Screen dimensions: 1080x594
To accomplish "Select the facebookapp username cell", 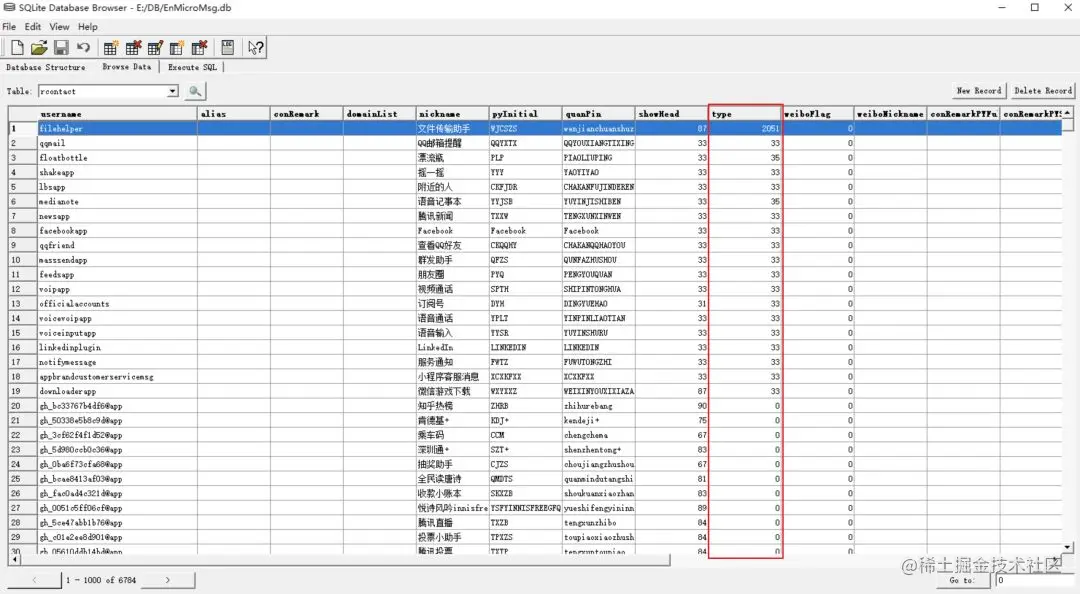I will (x=117, y=230).
